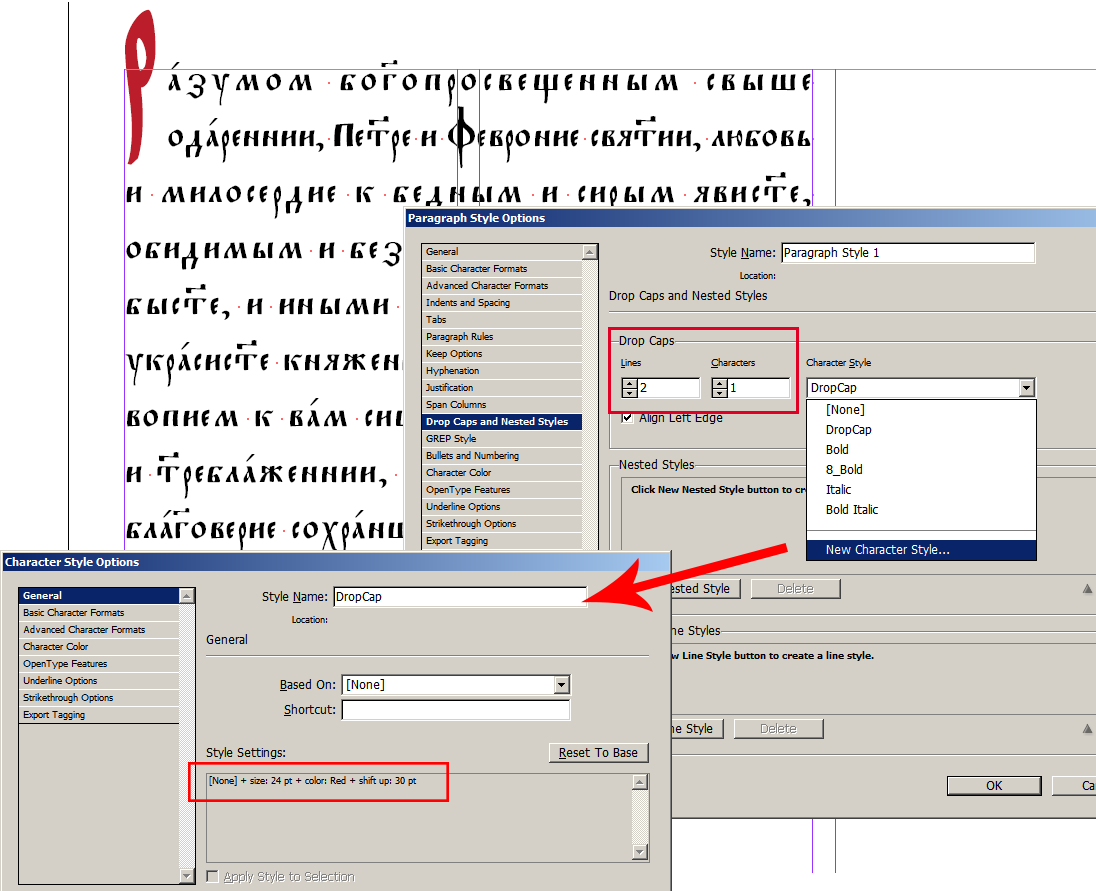Choose Bold in Character Style list
The width and height of the screenshot is (1096, 891).
coord(837,449)
